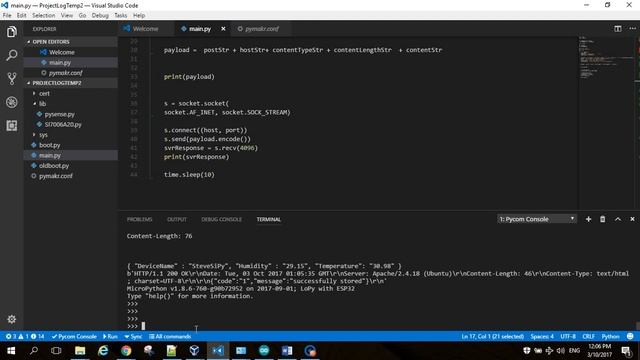Open the Source Control view
Screen dimensions: 640x360
(12, 78)
